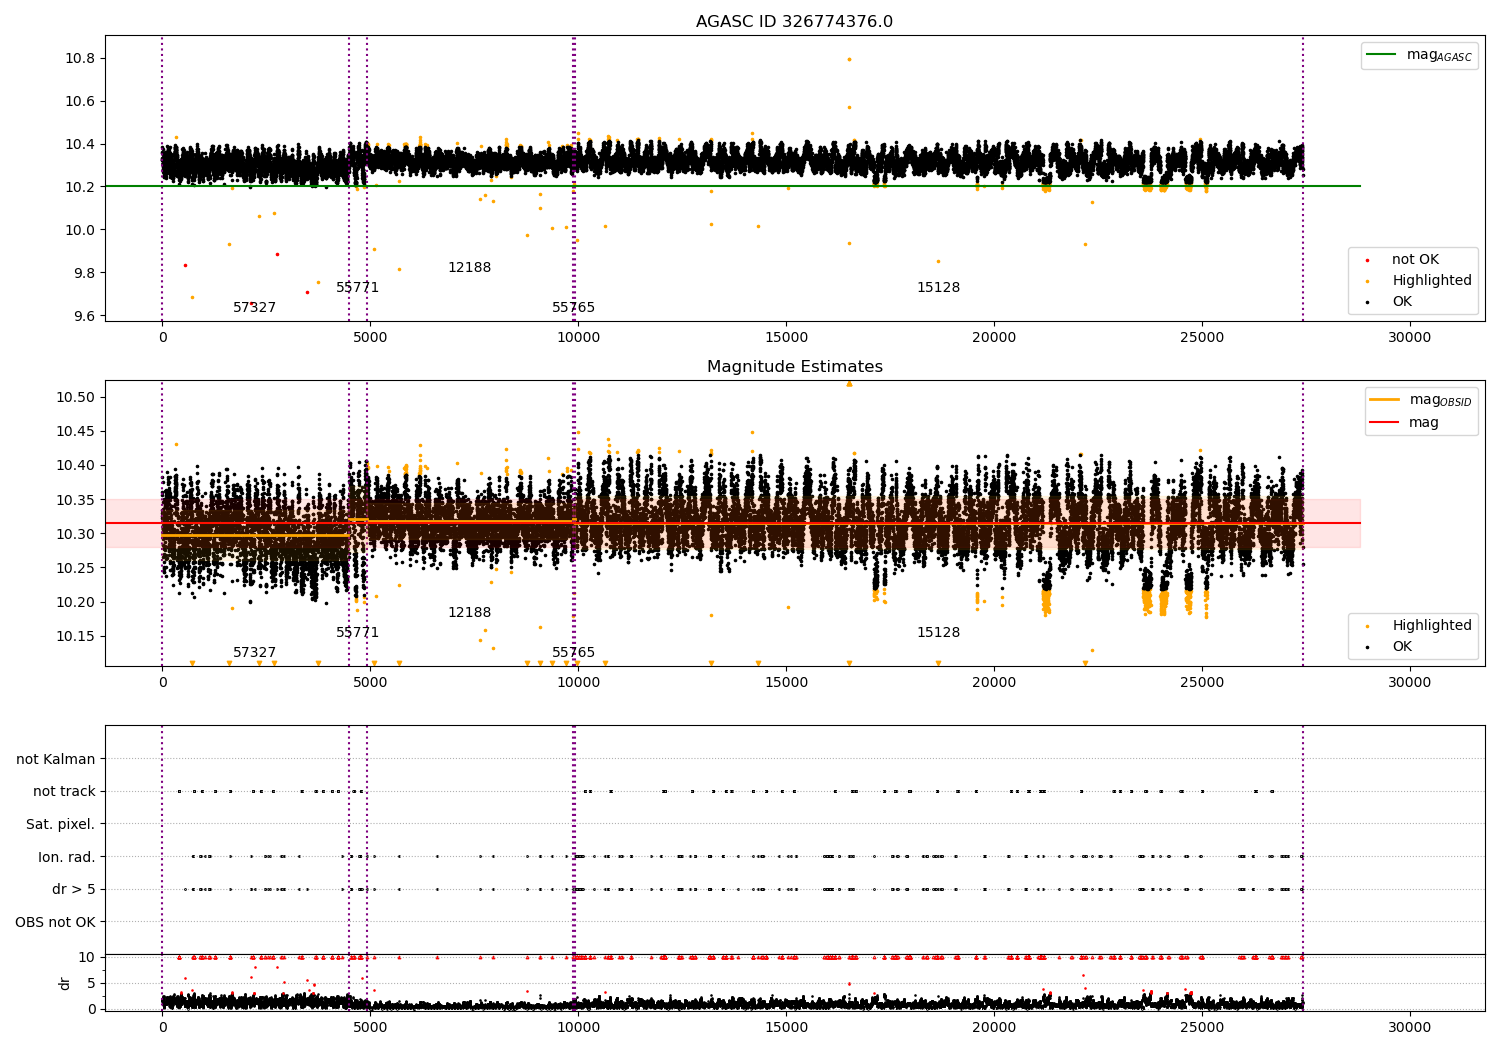Screen dimensions: 1500x1050
Task: Click the "AGASC ID 326774376.0" plot title
Action: tap(794, 22)
